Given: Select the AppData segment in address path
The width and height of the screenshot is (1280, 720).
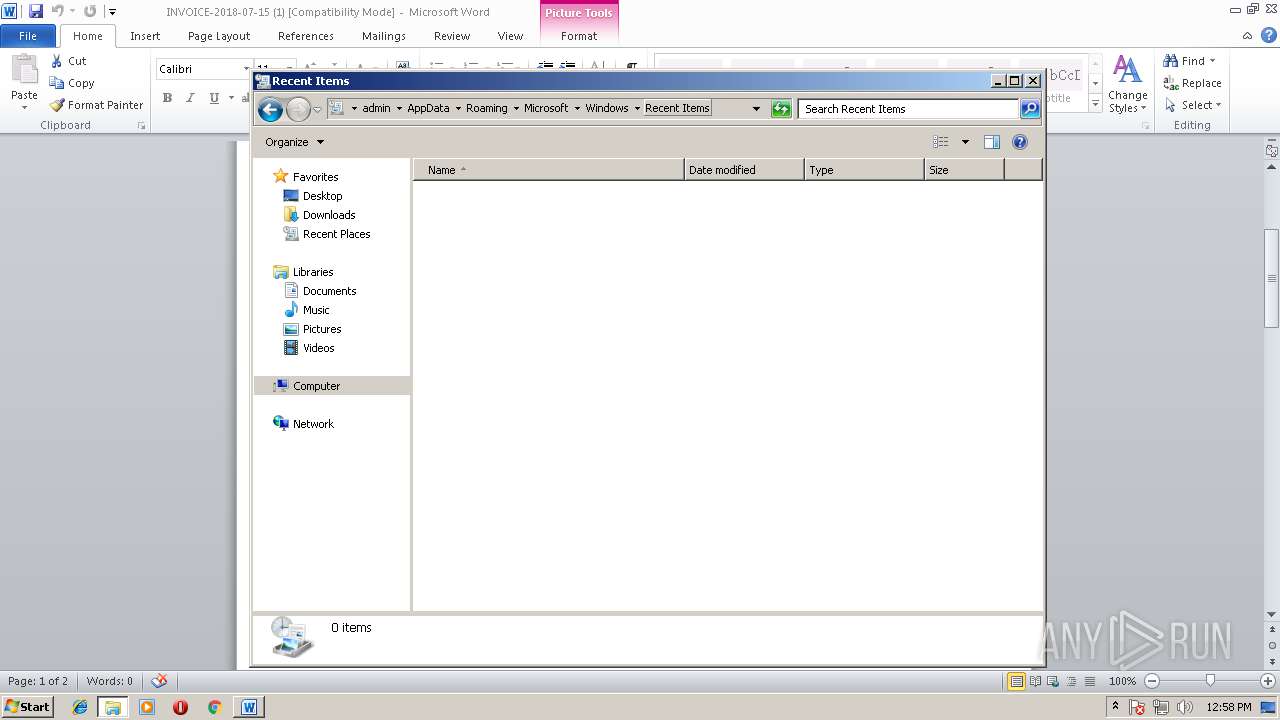Looking at the screenshot, I should (428, 108).
